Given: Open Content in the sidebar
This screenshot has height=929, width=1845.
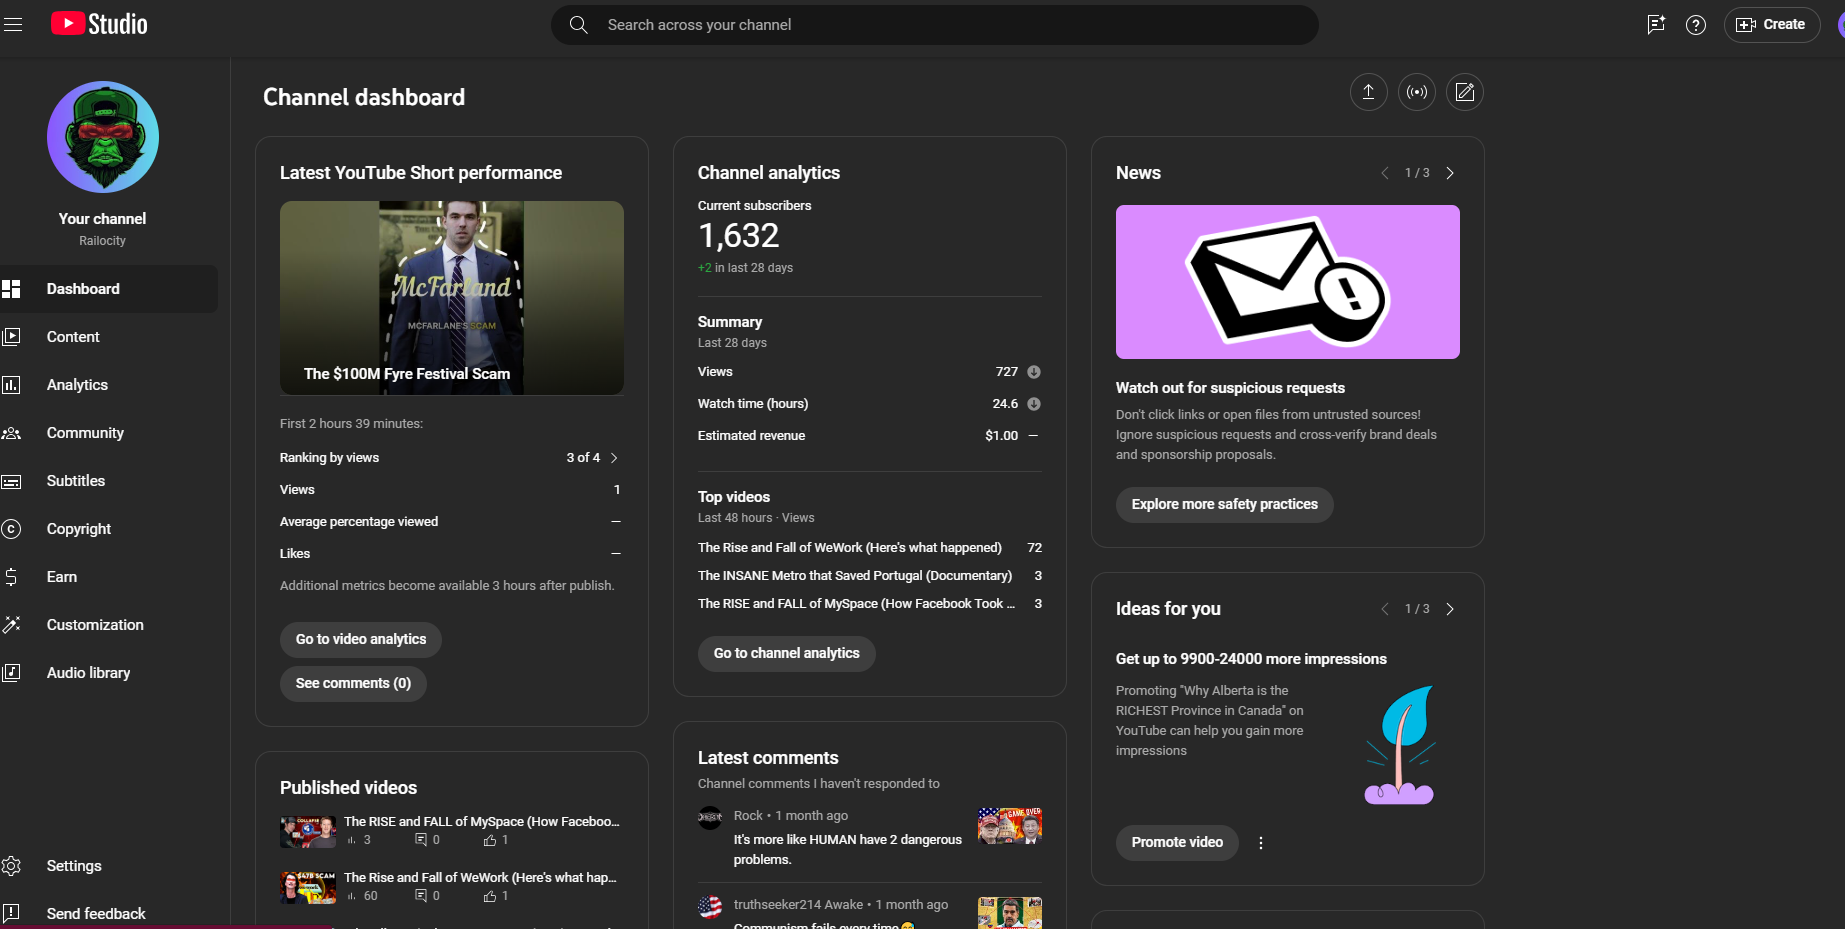Looking at the screenshot, I should click(x=108, y=337).
